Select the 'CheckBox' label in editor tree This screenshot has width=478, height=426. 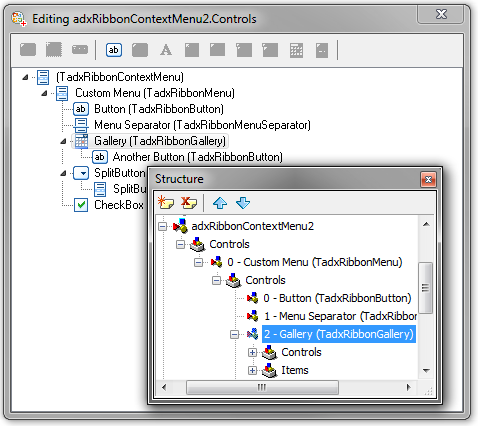(x=119, y=205)
